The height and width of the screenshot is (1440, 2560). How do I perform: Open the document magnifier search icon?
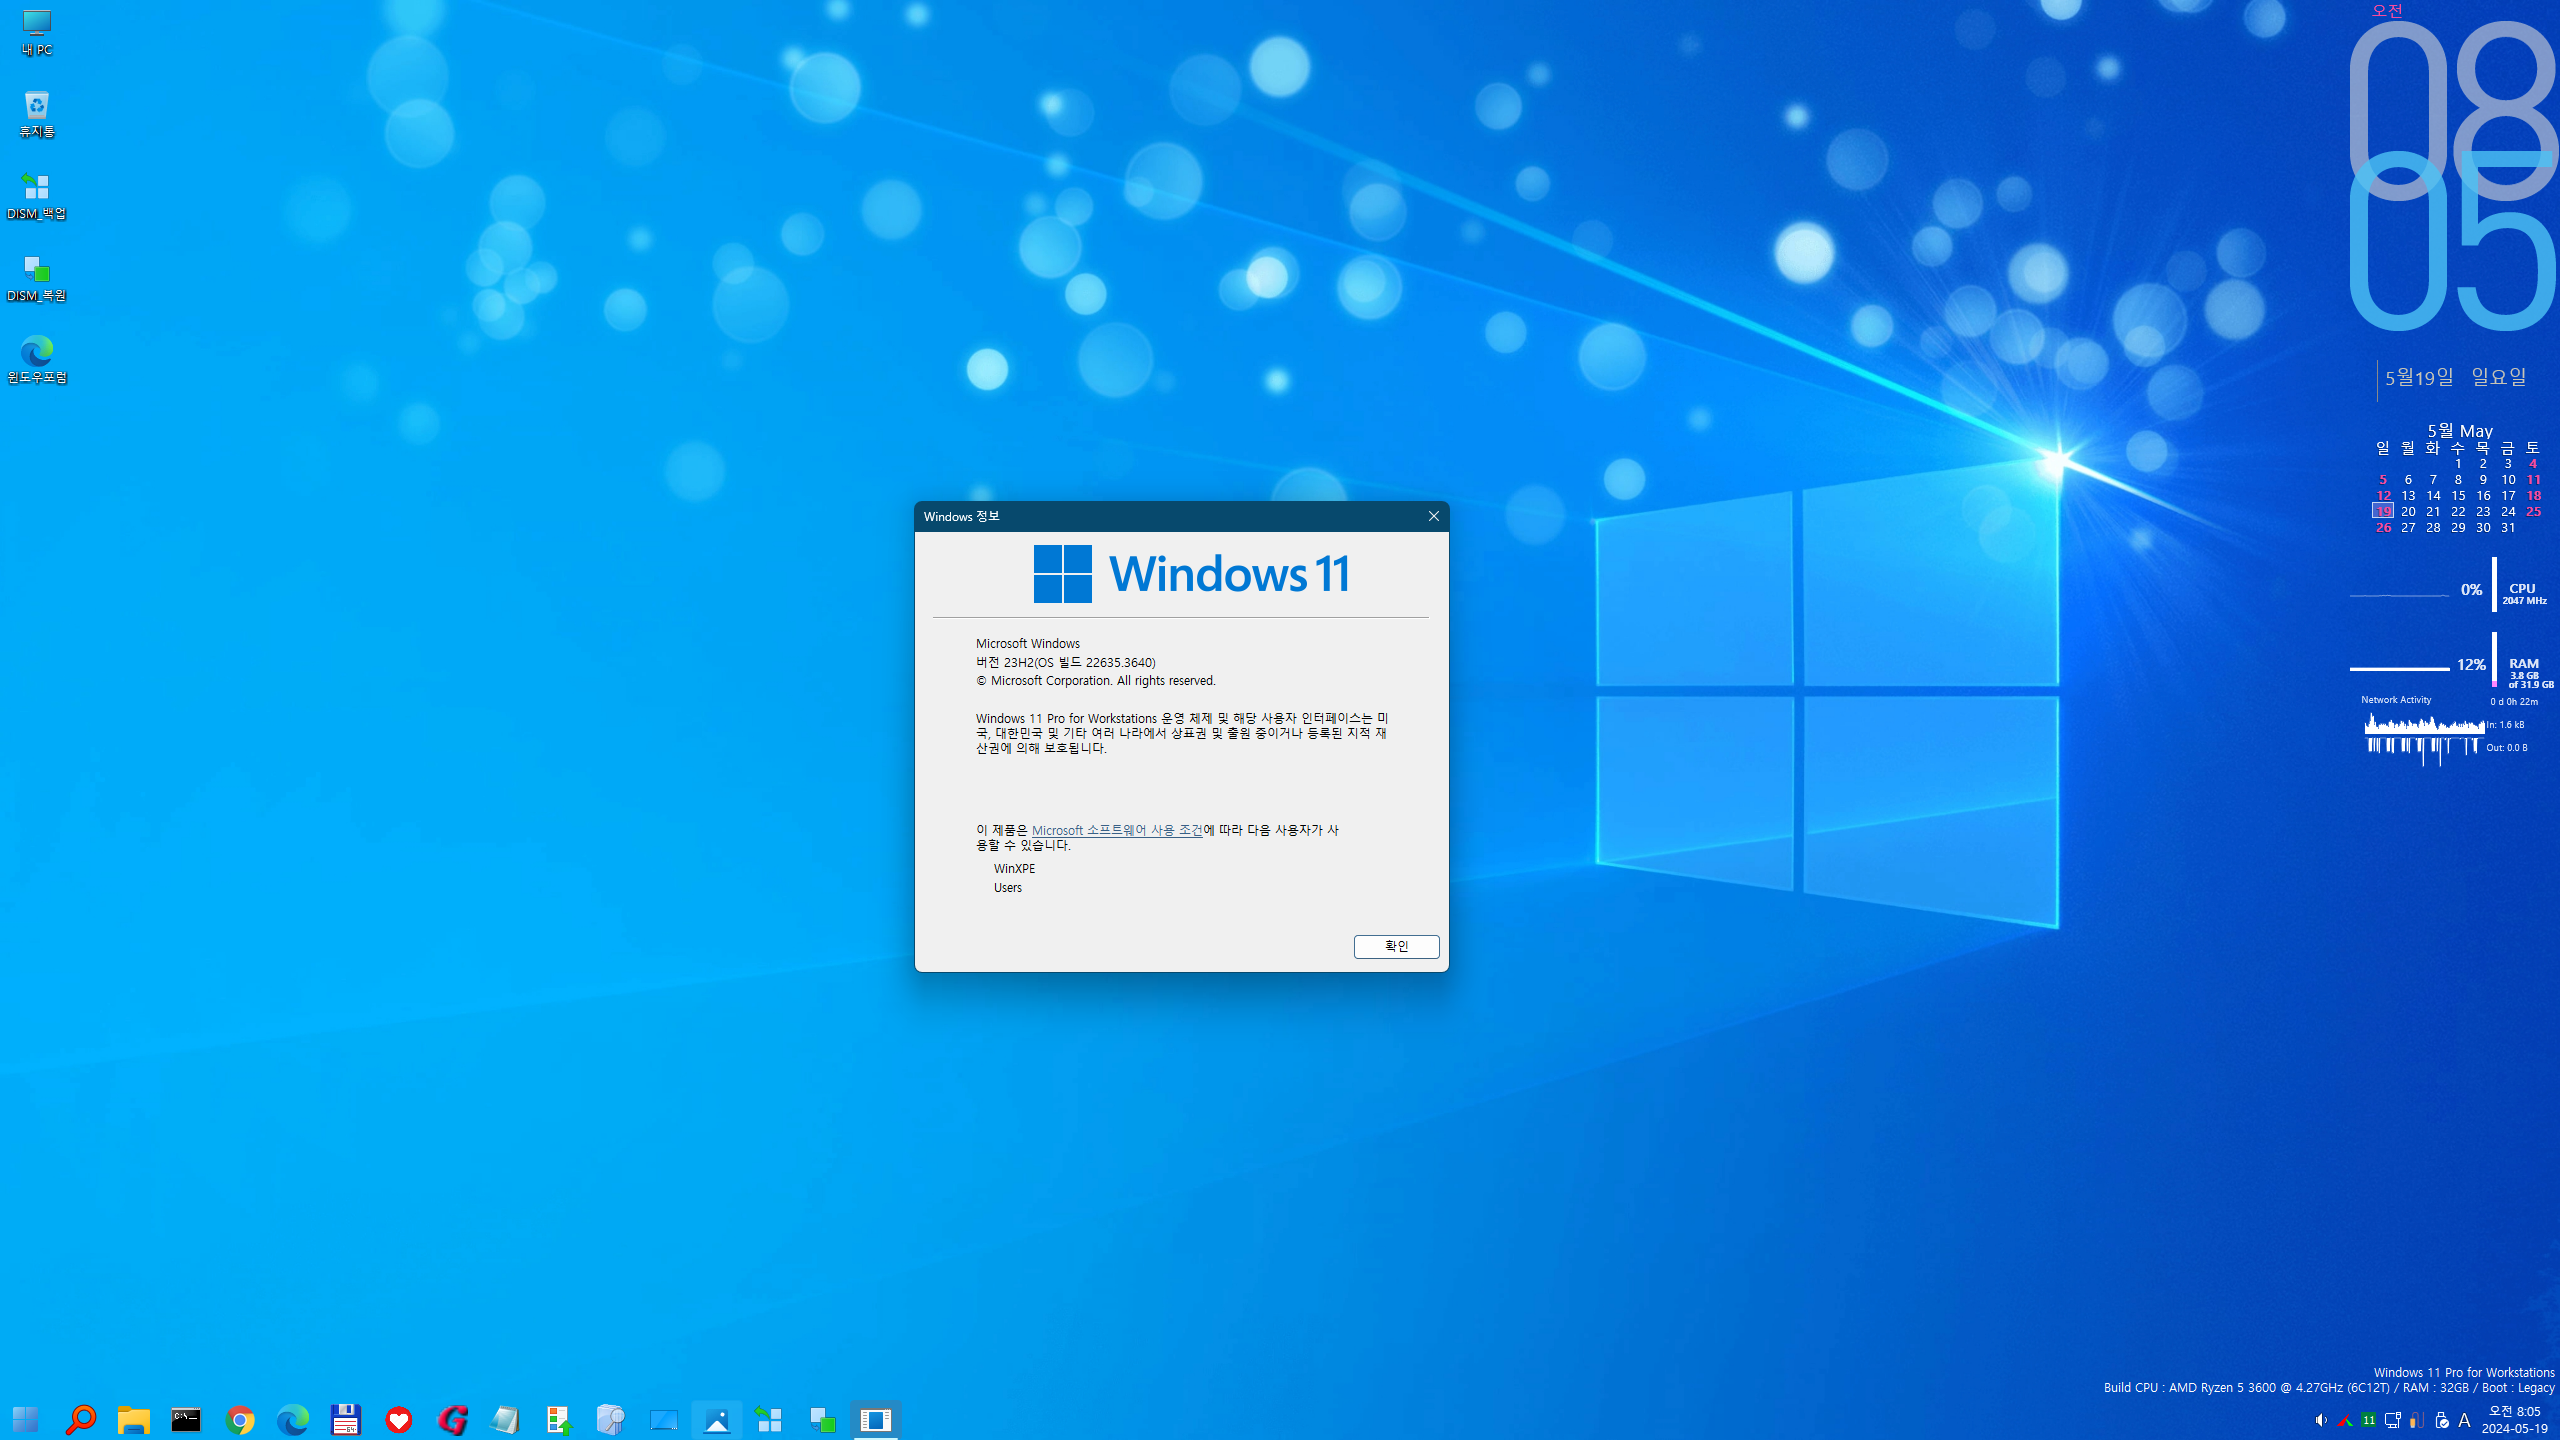(x=611, y=1419)
